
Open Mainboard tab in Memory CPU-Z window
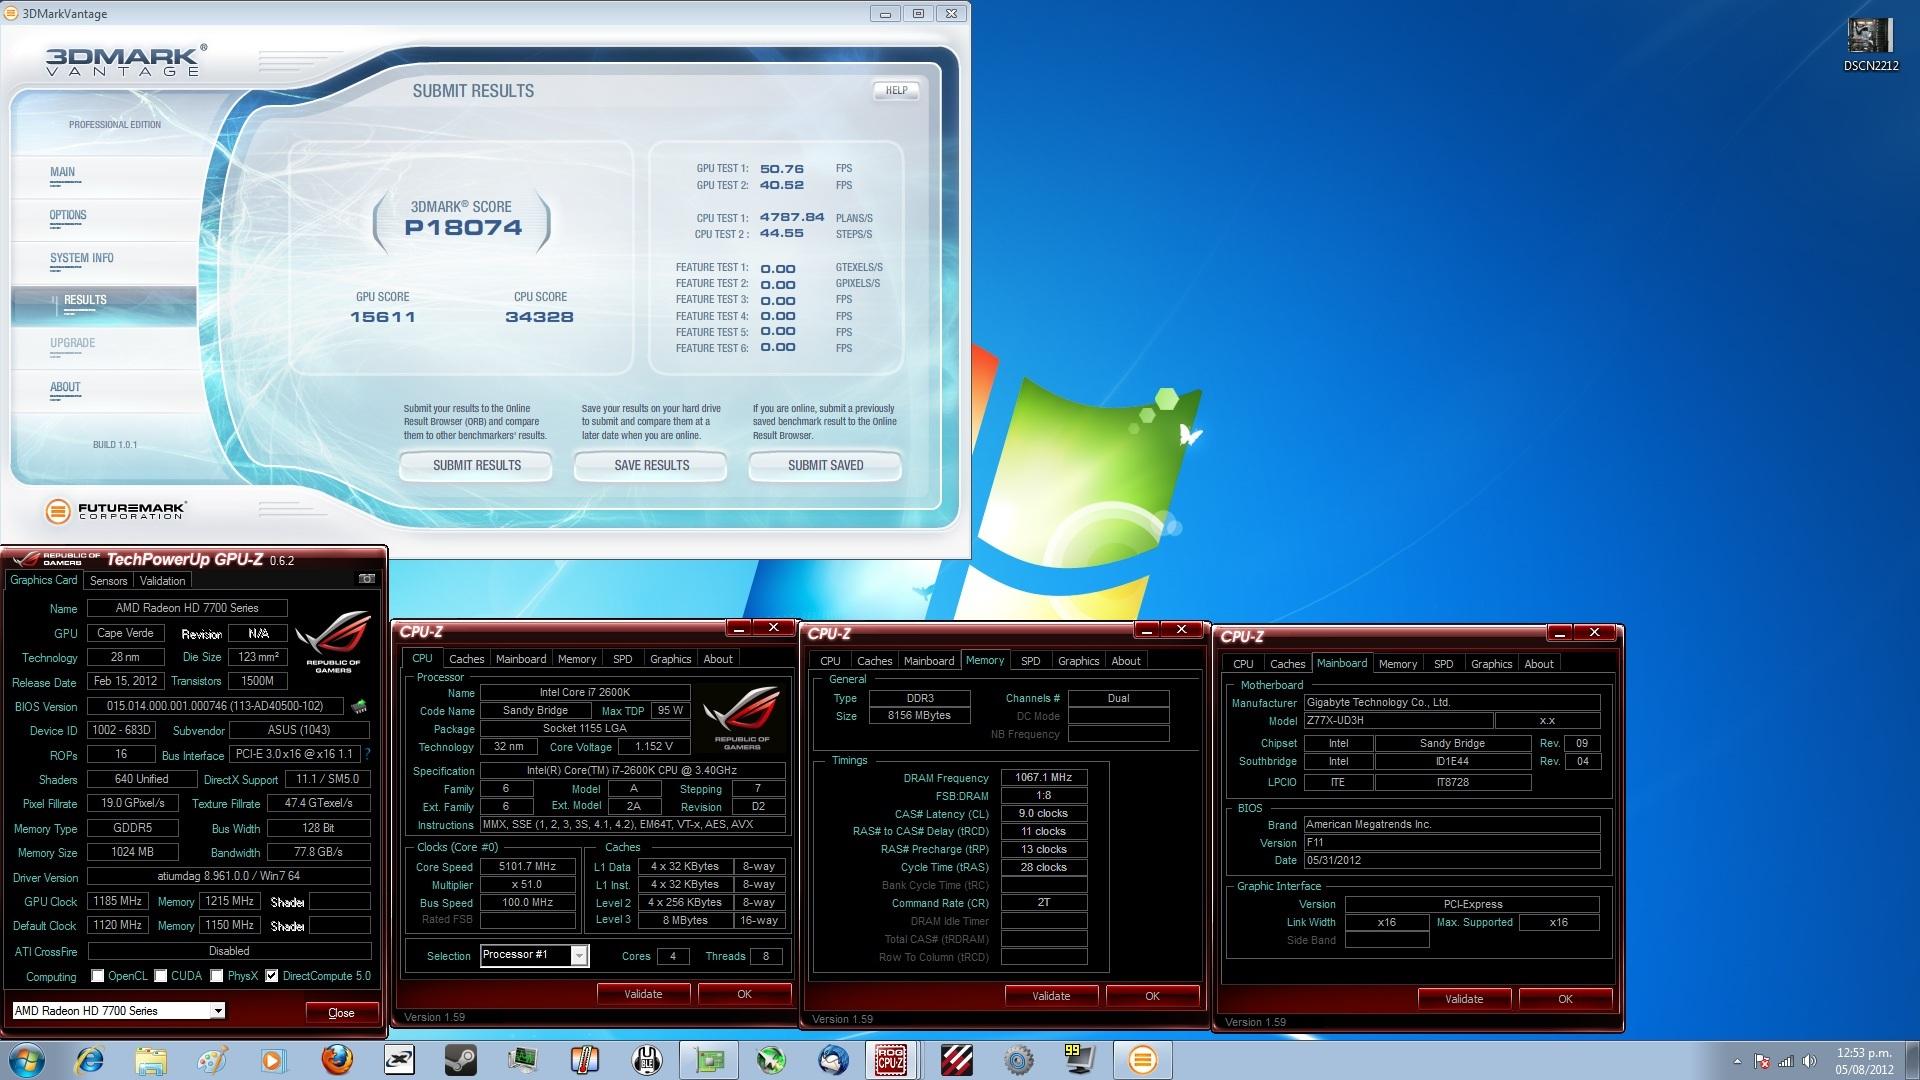(x=929, y=661)
